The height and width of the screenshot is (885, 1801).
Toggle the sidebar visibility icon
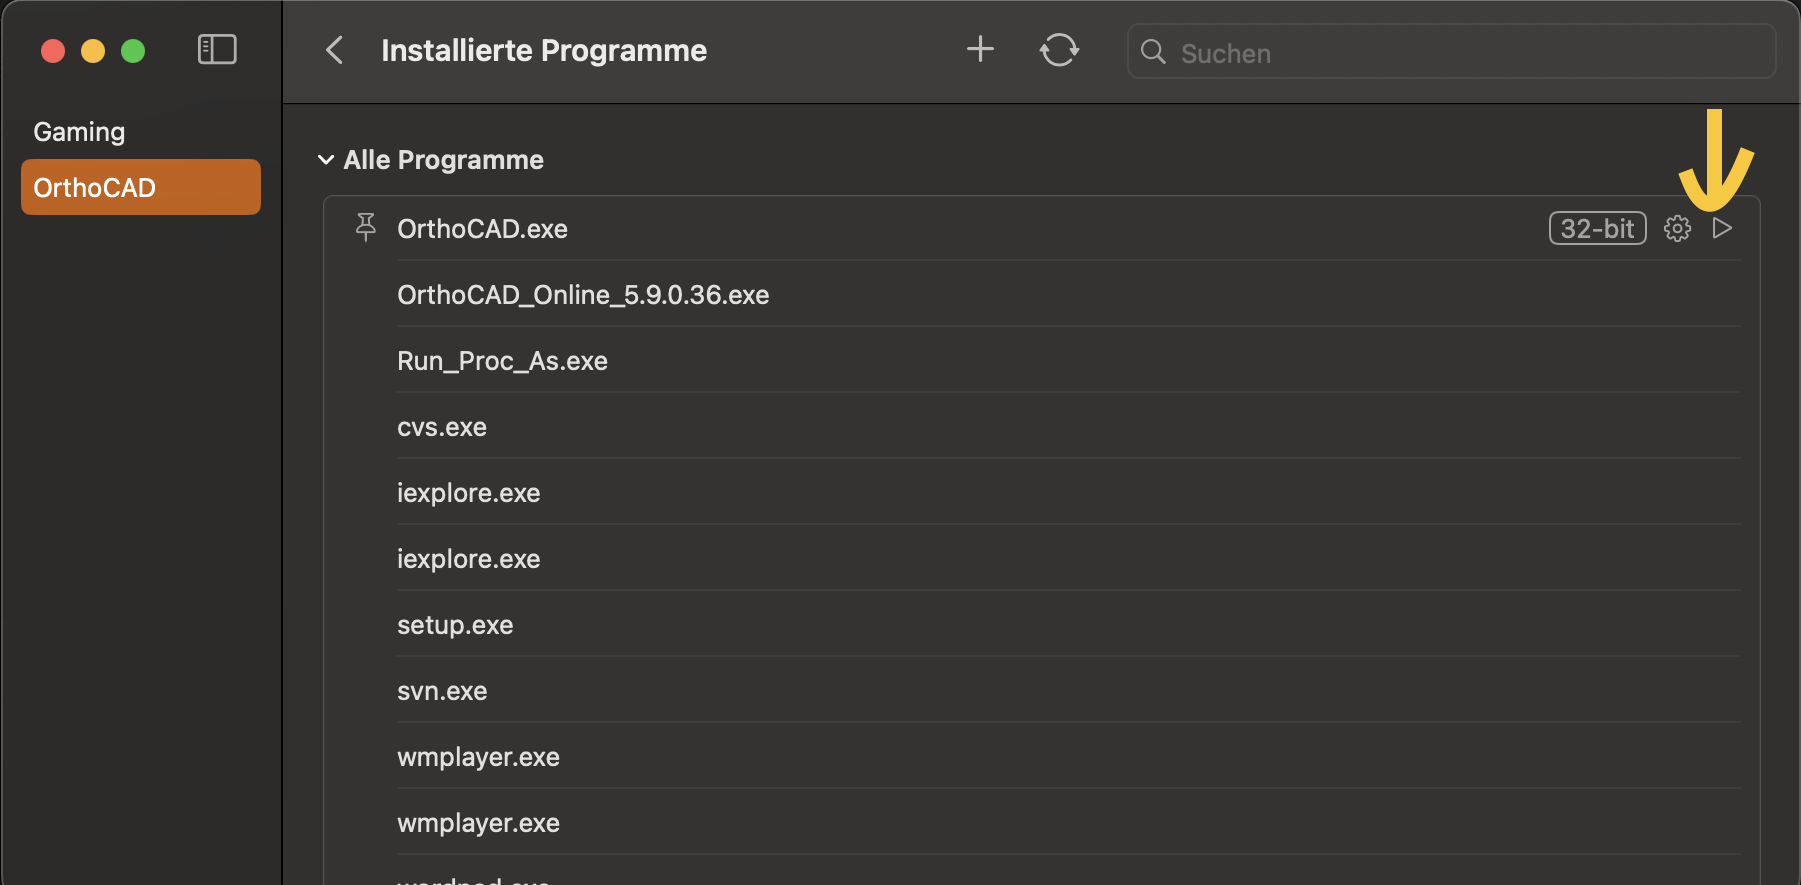tap(216, 48)
